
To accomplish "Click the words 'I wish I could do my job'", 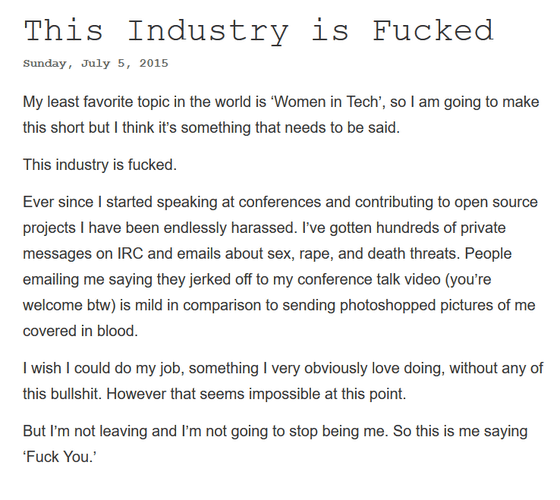I will pyautogui.click(x=104, y=369).
